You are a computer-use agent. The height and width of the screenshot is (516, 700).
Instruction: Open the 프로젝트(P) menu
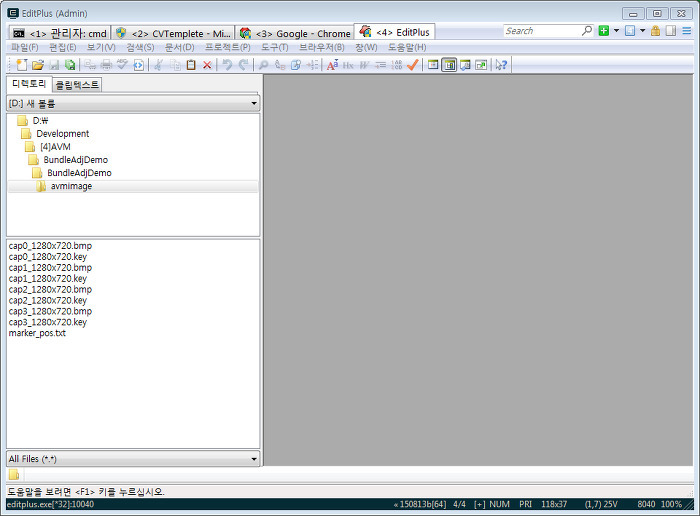point(227,47)
